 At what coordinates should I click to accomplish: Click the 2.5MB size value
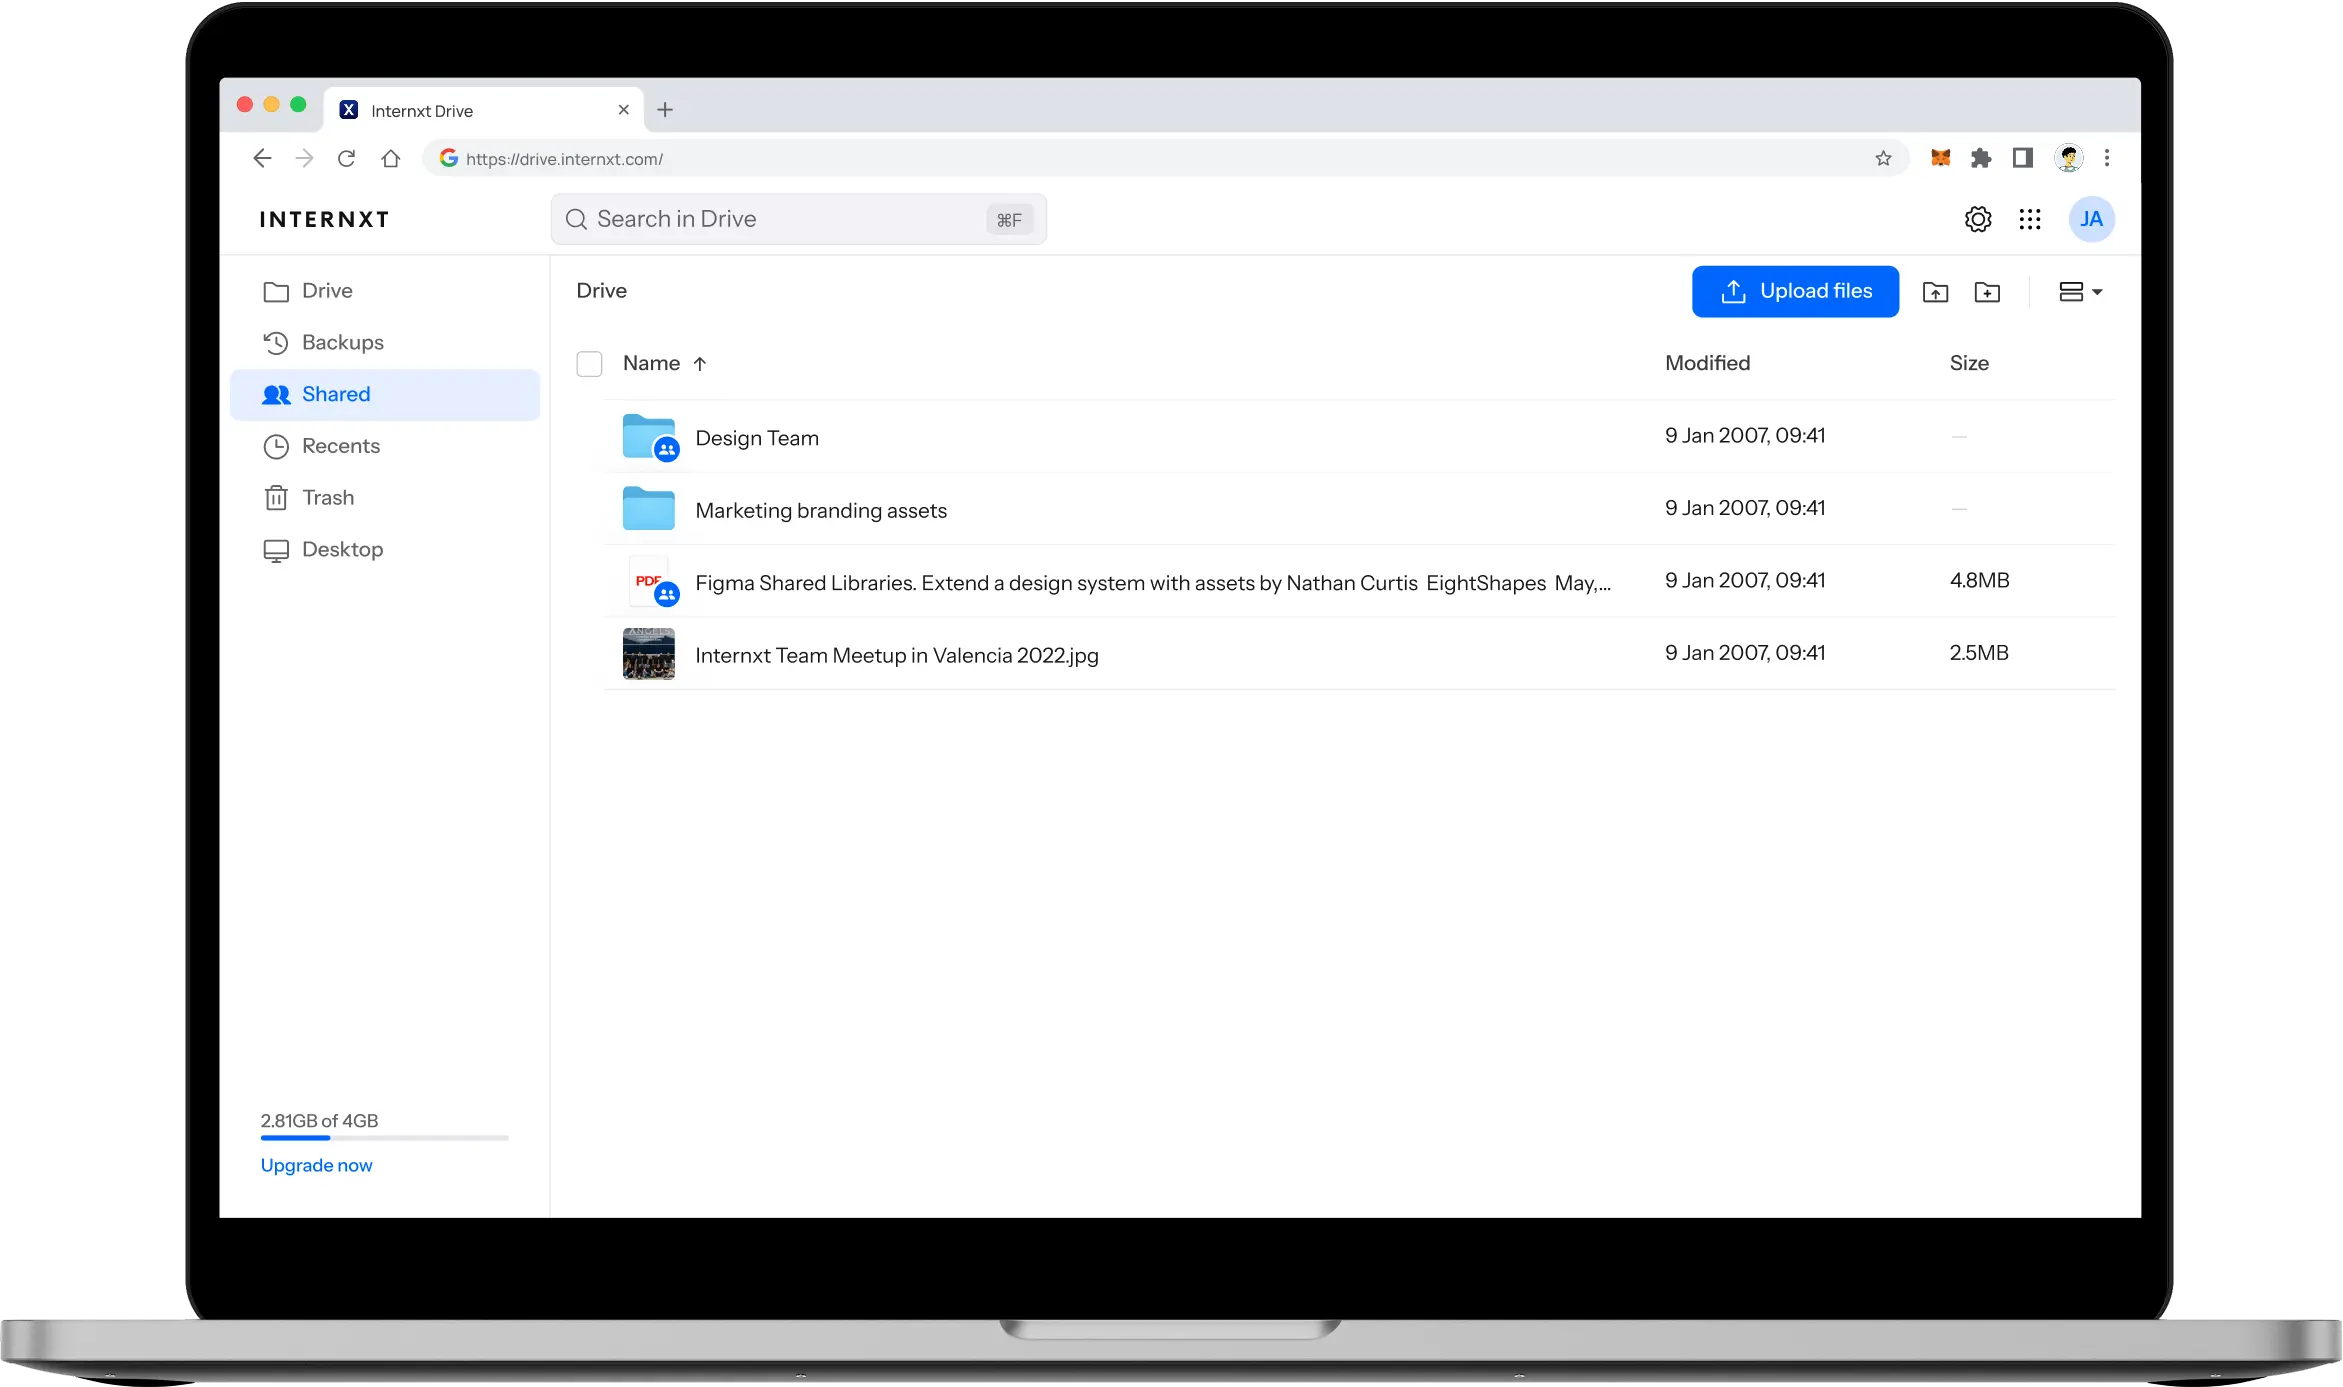(x=1979, y=652)
